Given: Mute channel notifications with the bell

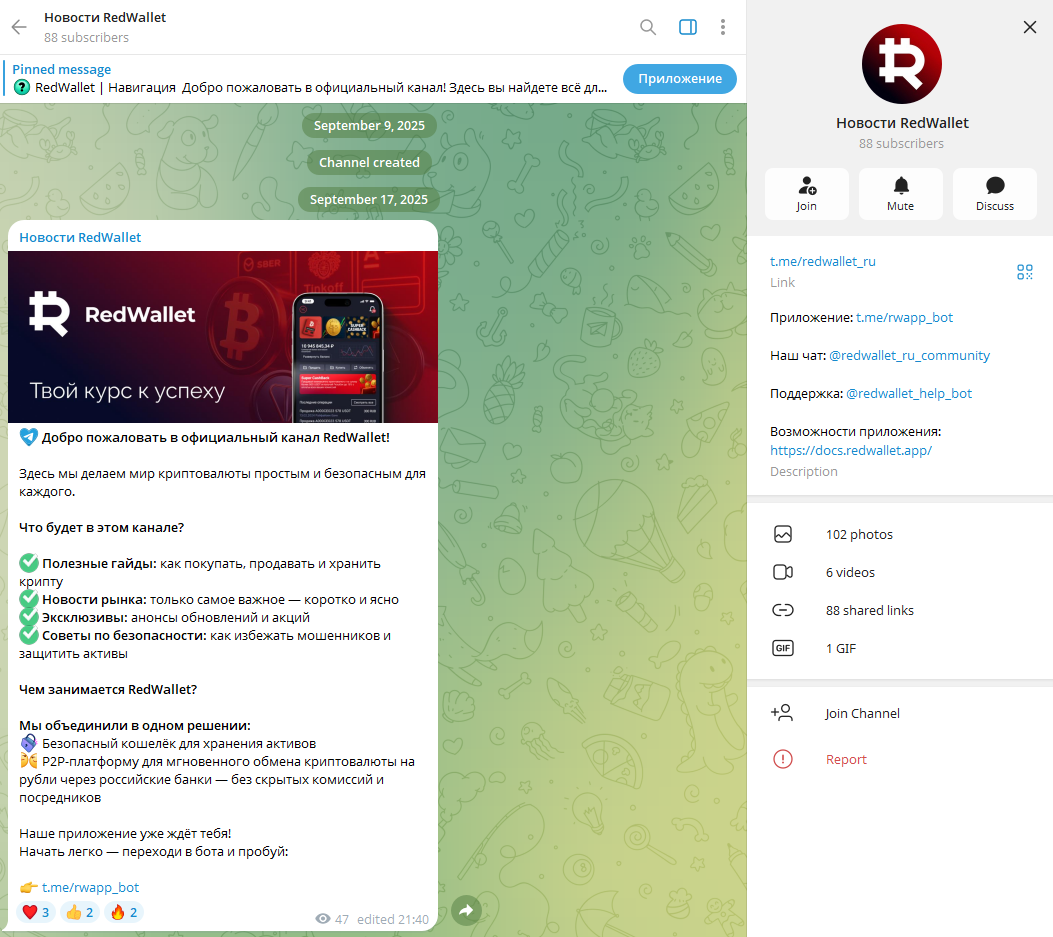Looking at the screenshot, I should pos(901,194).
